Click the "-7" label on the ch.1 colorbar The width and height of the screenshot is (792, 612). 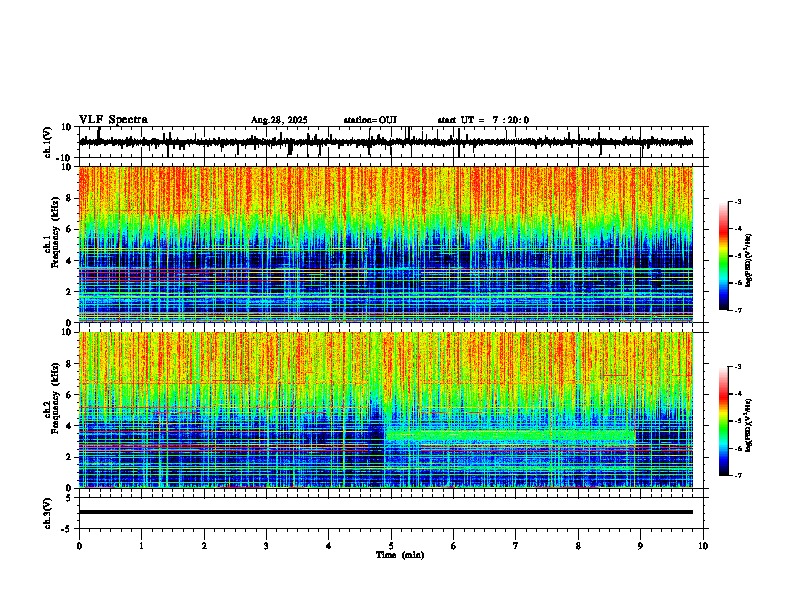pos(737,310)
